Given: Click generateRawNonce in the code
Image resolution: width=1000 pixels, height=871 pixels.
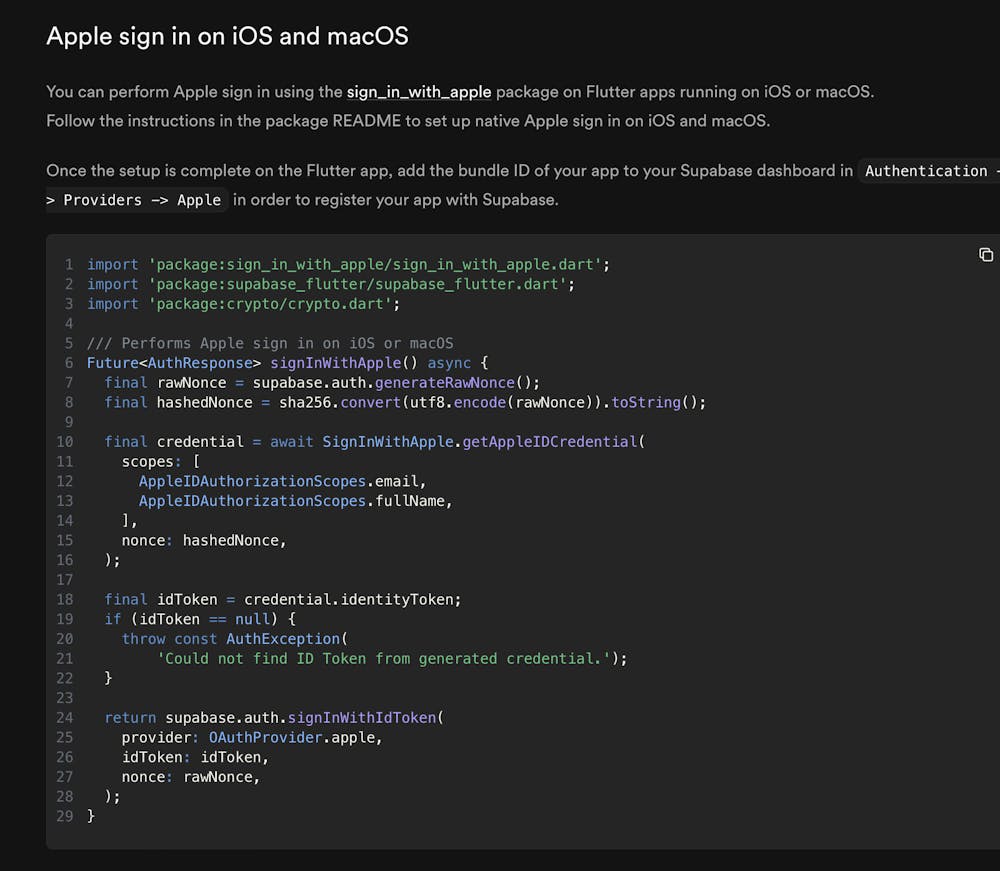Looking at the screenshot, I should 444,383.
